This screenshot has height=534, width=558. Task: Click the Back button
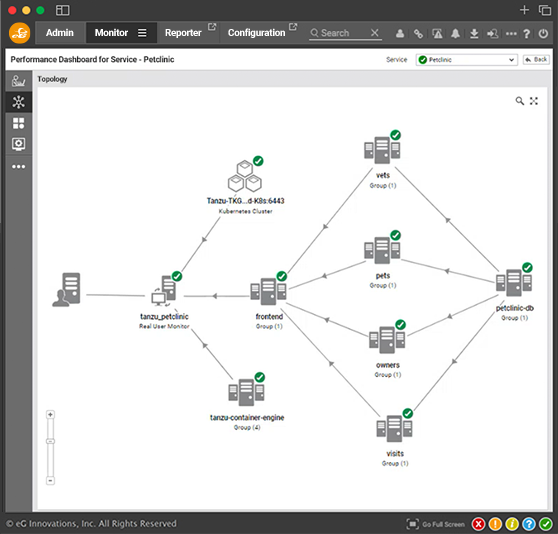(x=536, y=59)
